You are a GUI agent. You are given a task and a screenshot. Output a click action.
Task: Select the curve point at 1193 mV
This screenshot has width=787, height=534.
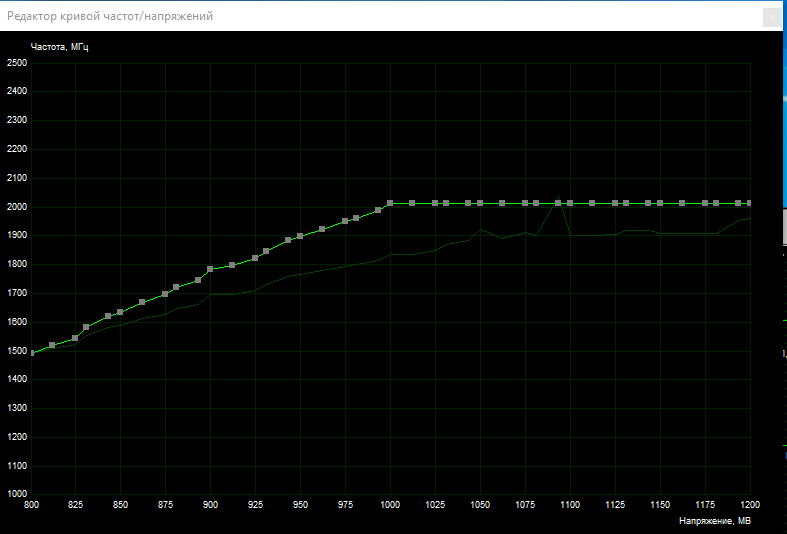click(738, 203)
